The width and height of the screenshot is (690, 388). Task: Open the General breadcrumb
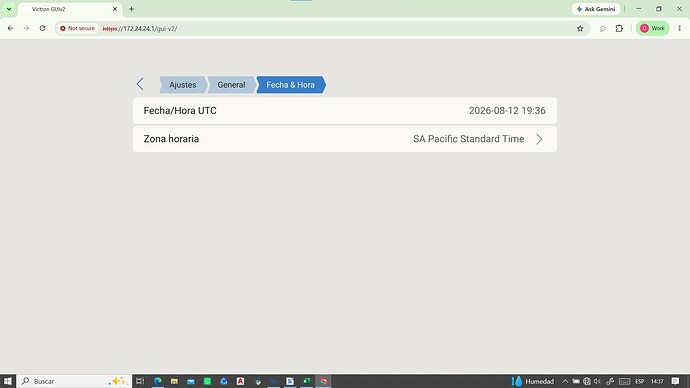point(231,85)
